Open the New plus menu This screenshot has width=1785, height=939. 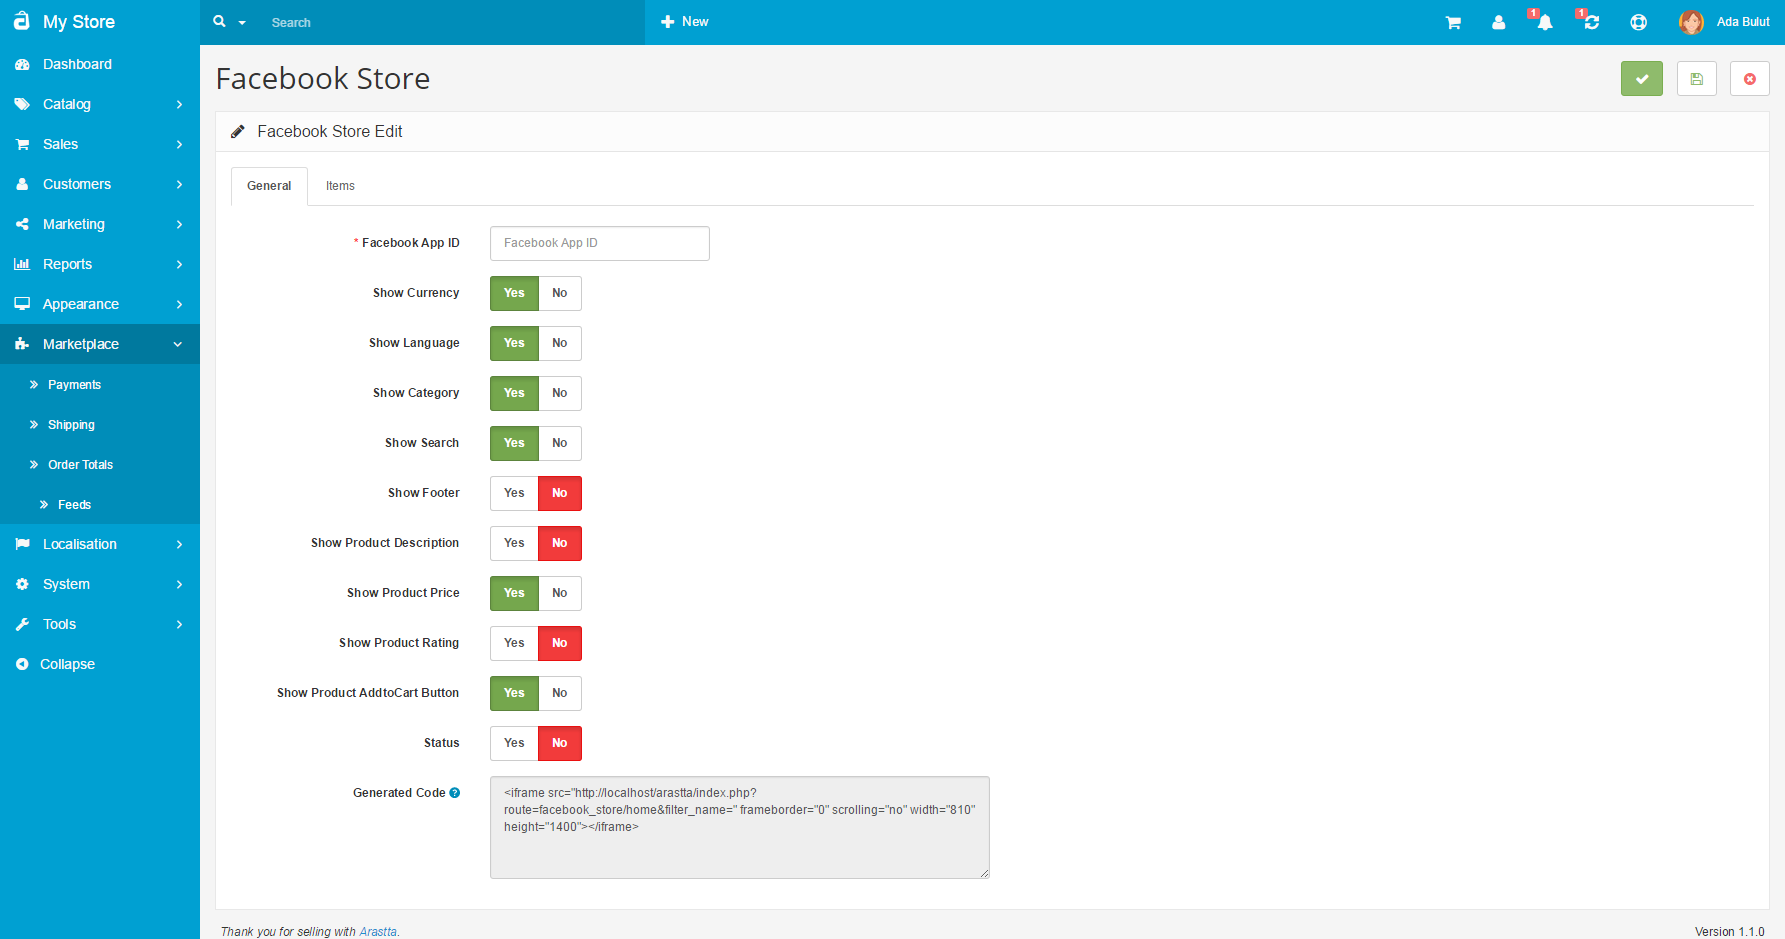coord(685,22)
